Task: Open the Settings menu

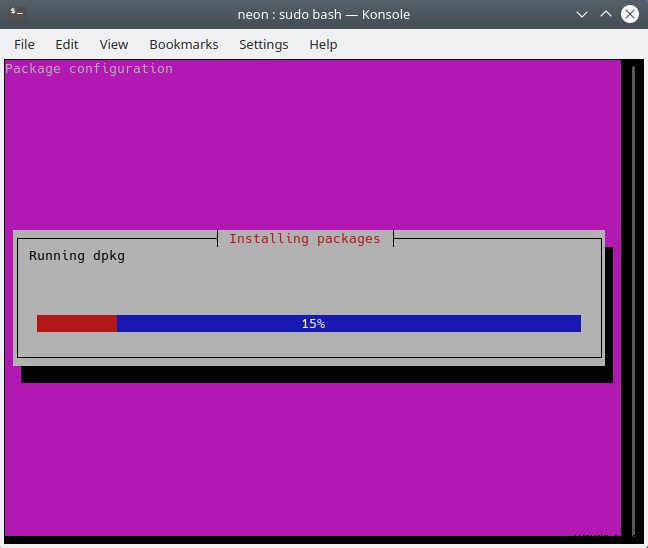Action: 264,44
